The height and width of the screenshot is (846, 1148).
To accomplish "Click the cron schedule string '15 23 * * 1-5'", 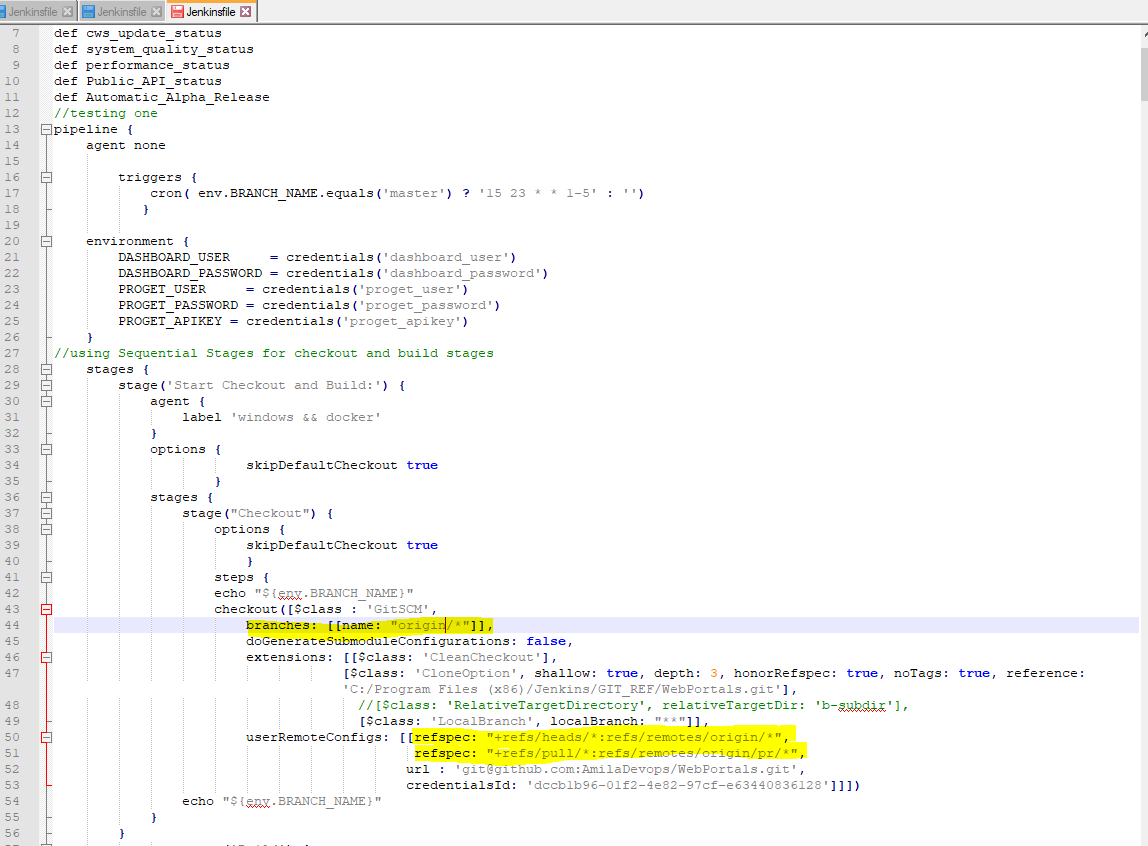I will (x=538, y=194).
